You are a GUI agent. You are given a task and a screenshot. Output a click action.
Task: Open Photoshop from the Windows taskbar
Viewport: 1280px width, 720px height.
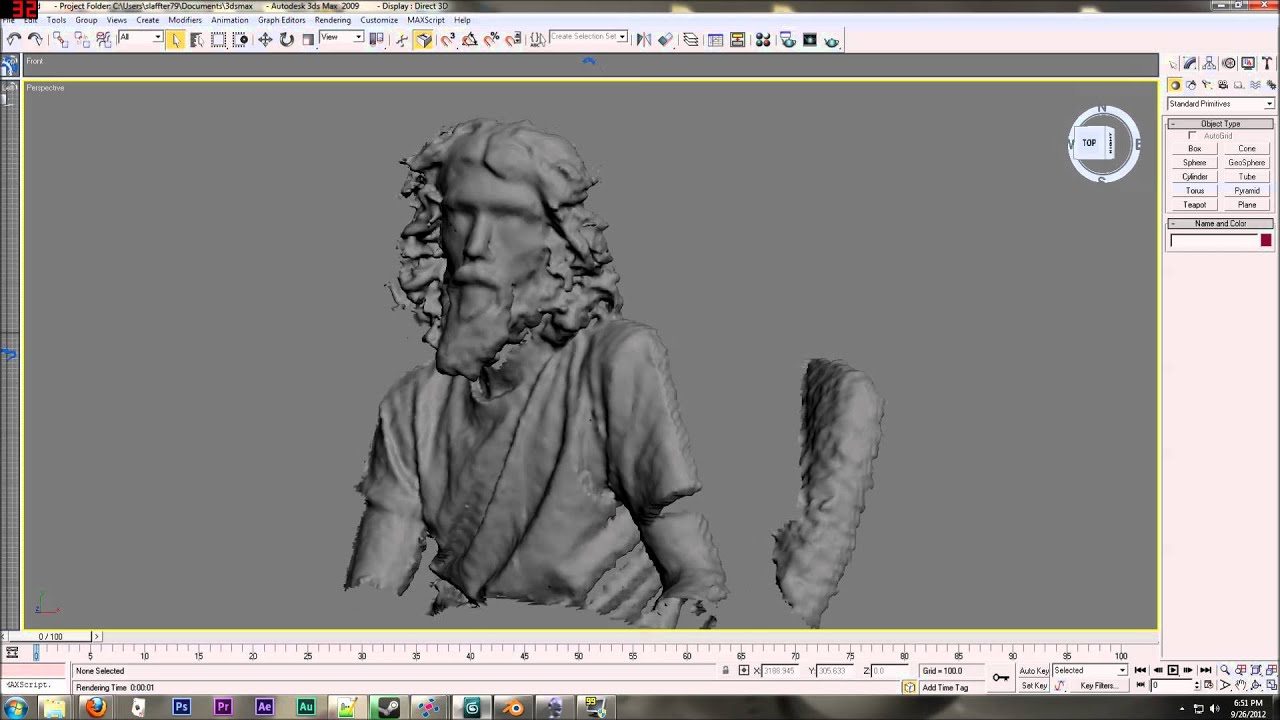(181, 708)
